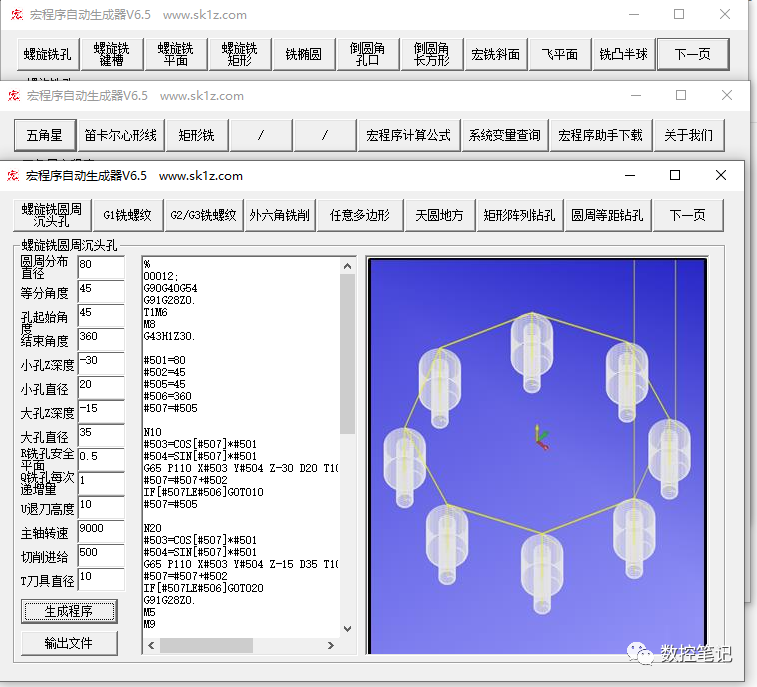
Task: Open 系统变量查询 in the middle window
Action: click(505, 135)
